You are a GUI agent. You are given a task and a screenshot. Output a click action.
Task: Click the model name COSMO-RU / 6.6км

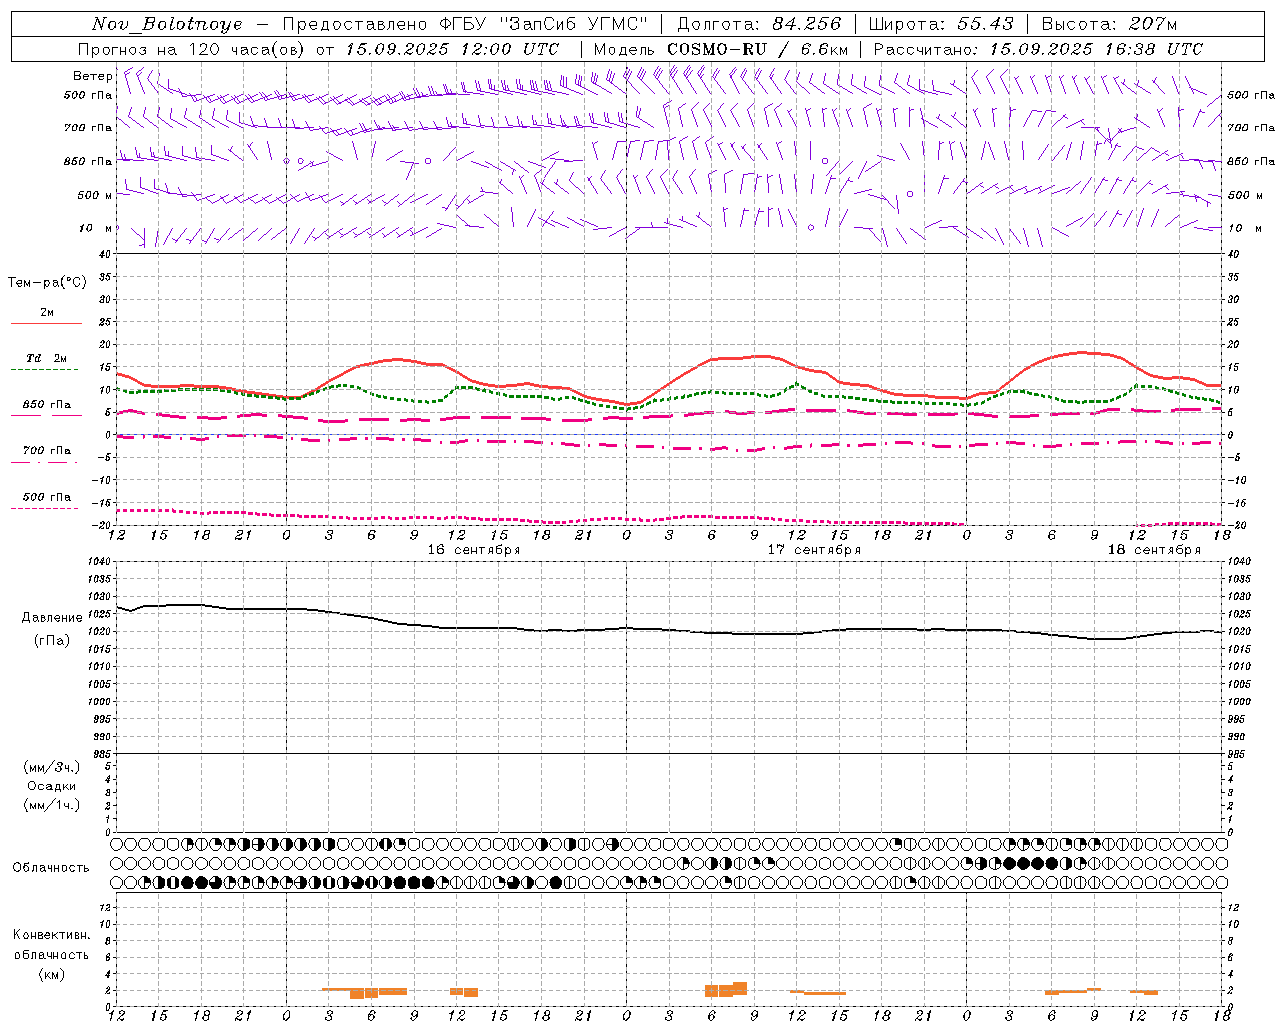[757, 49]
